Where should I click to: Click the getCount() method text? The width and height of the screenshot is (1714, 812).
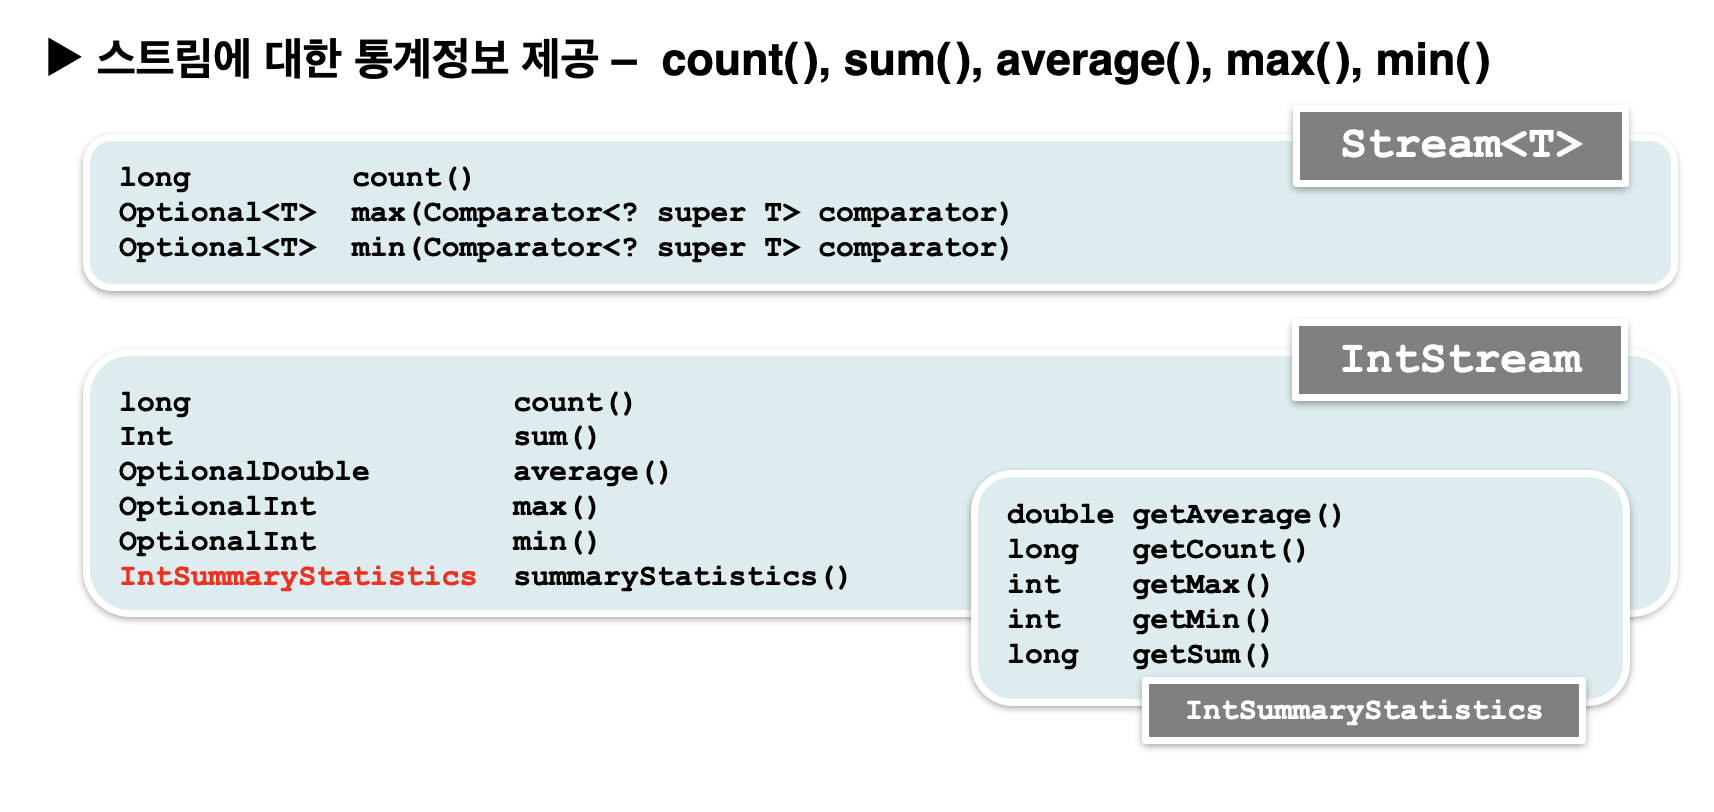1219,550
